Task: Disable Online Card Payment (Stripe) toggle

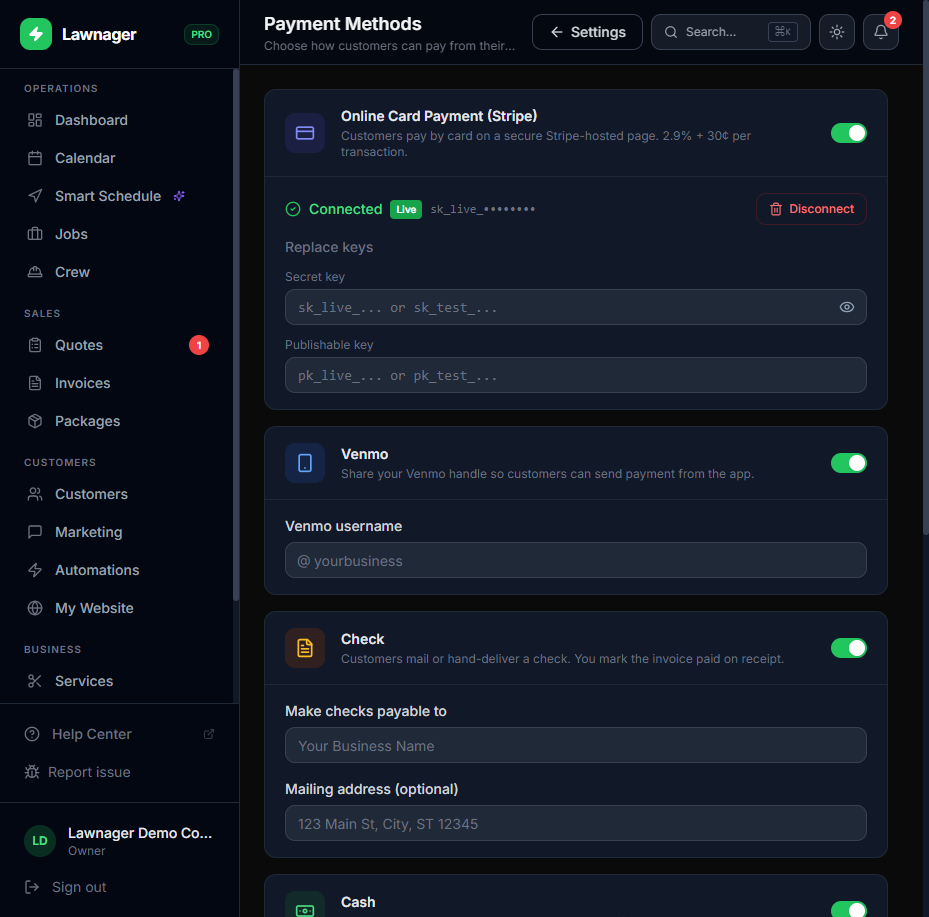Action: tap(848, 133)
